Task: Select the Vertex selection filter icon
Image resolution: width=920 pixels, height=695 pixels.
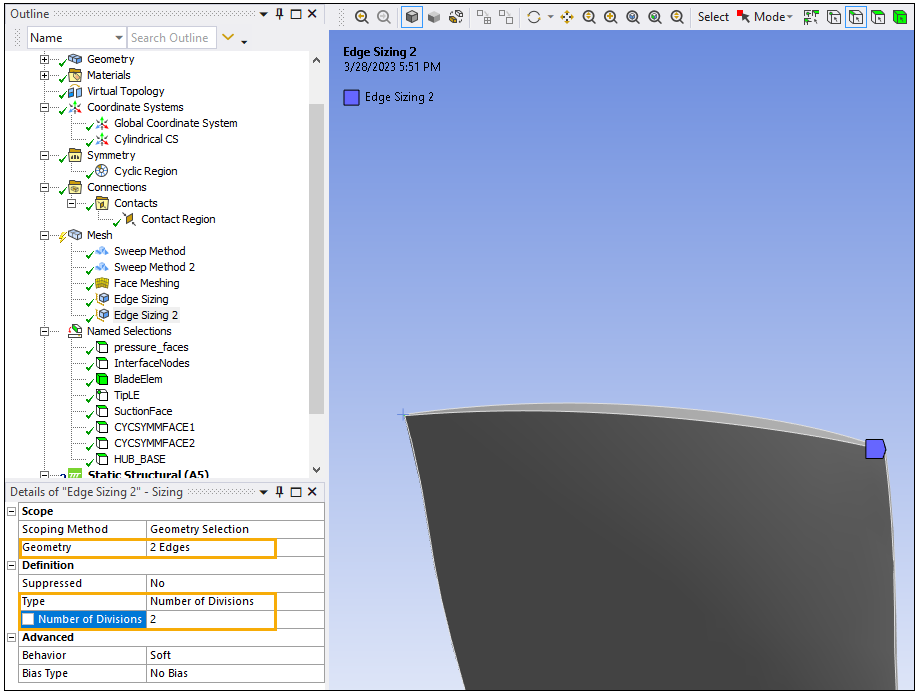Action: point(833,17)
